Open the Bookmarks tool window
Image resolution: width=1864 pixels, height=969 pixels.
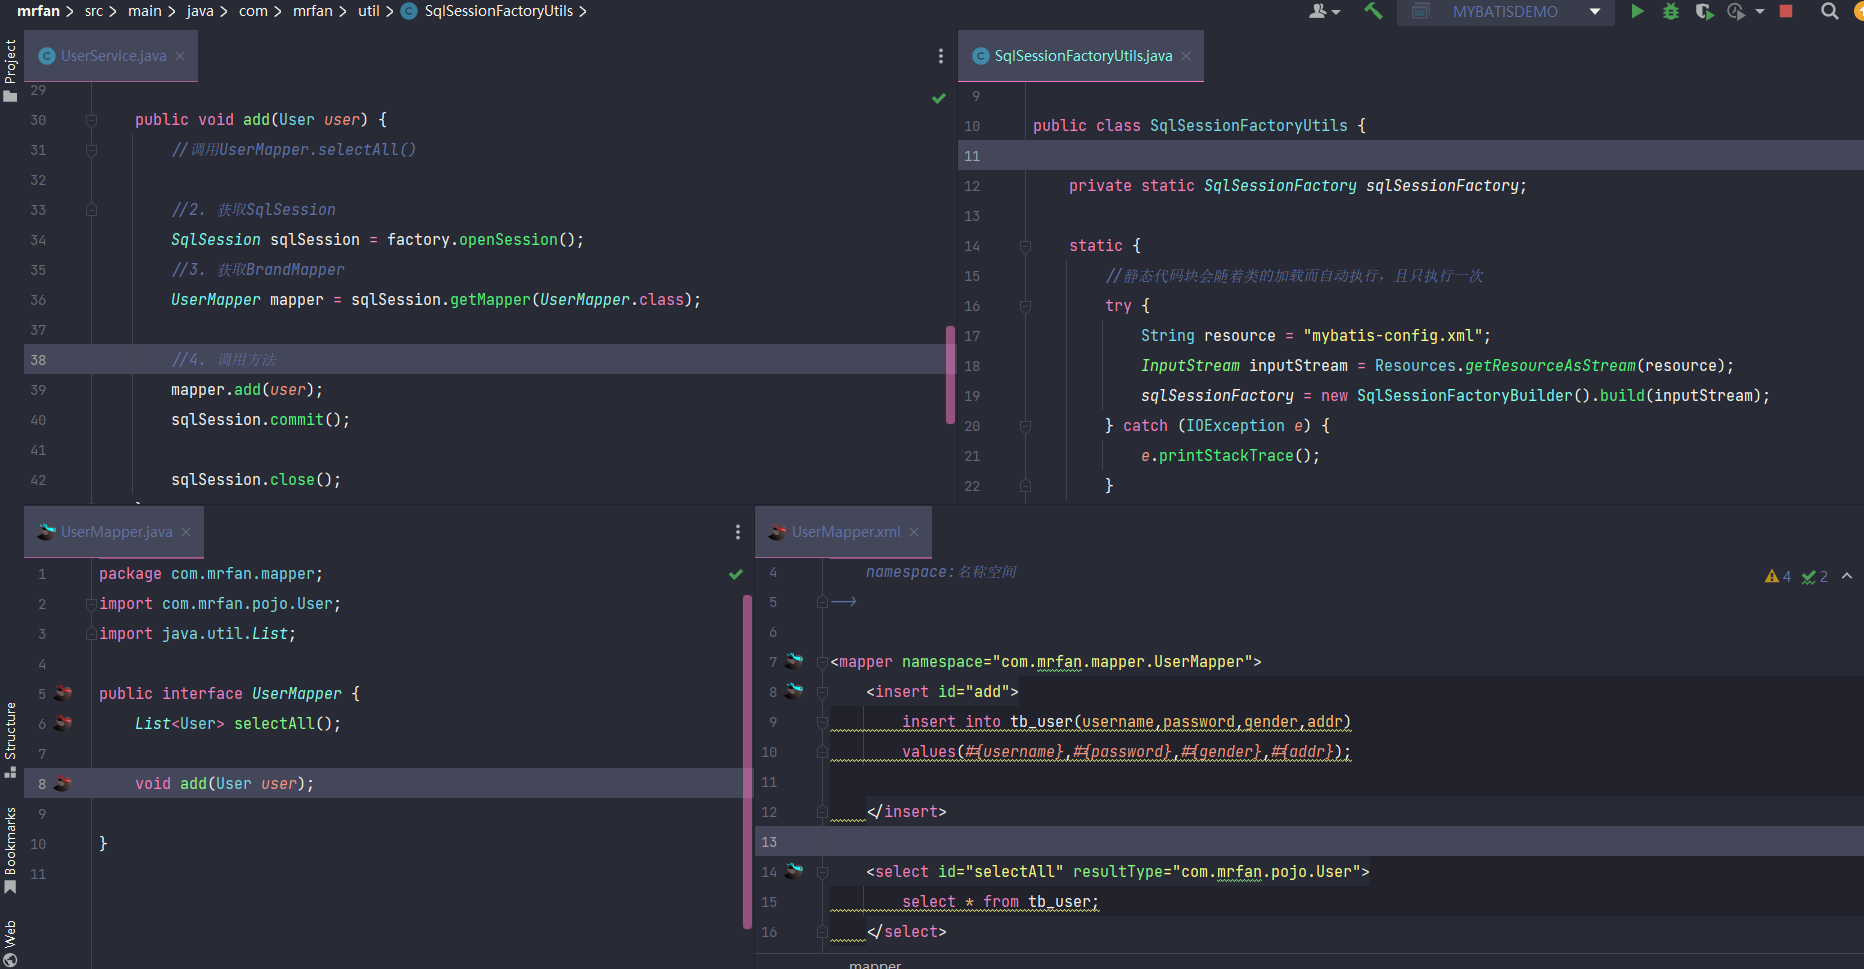[x=10, y=850]
